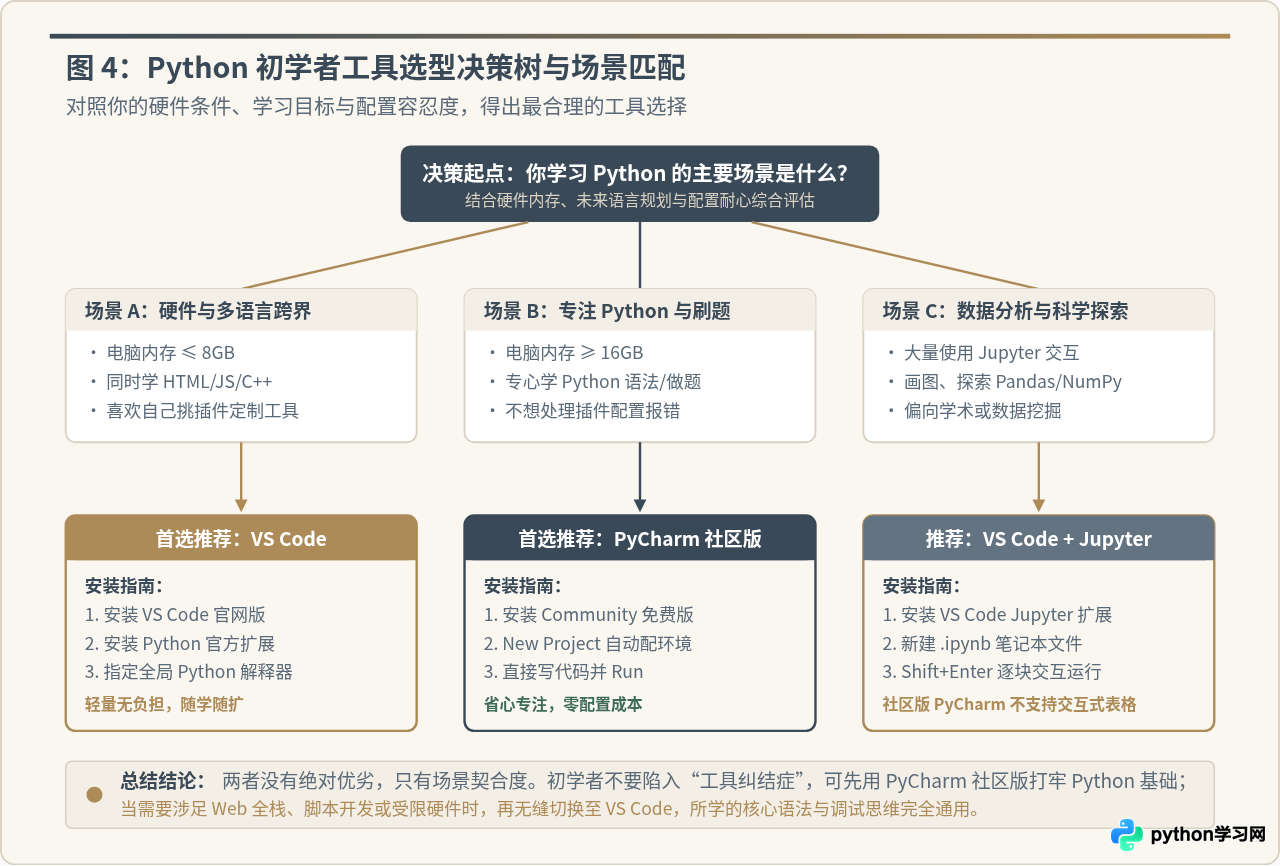Click the card header "首选推荐：PyCharm 社区版"
This screenshot has height=866, width=1280.
640,538
